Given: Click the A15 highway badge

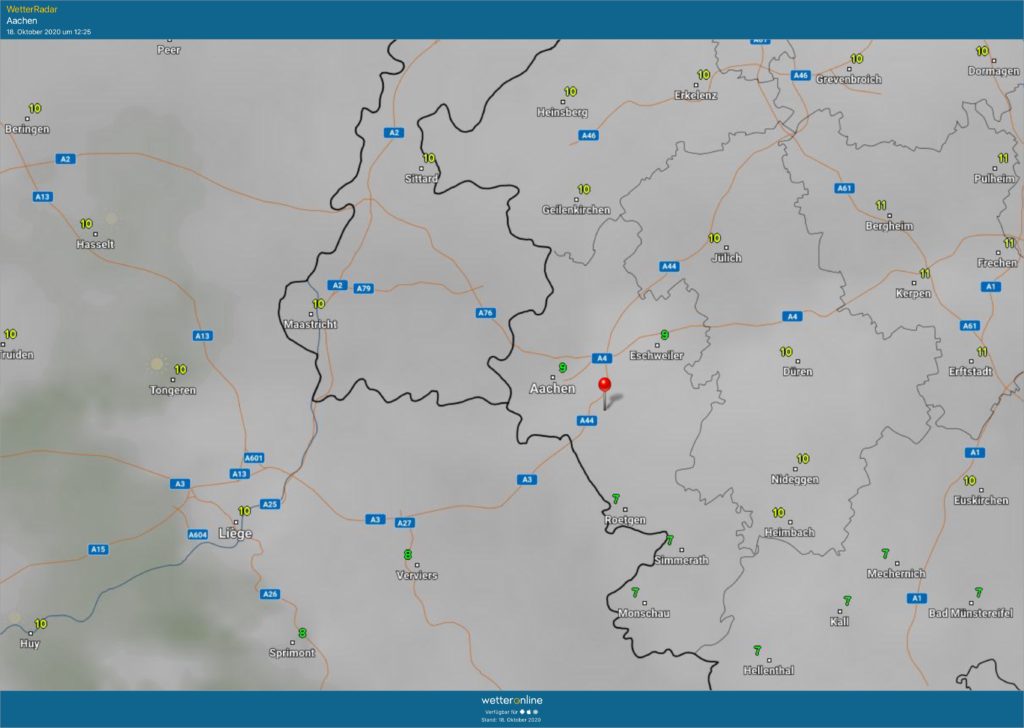Looking at the screenshot, I should pyautogui.click(x=98, y=550).
